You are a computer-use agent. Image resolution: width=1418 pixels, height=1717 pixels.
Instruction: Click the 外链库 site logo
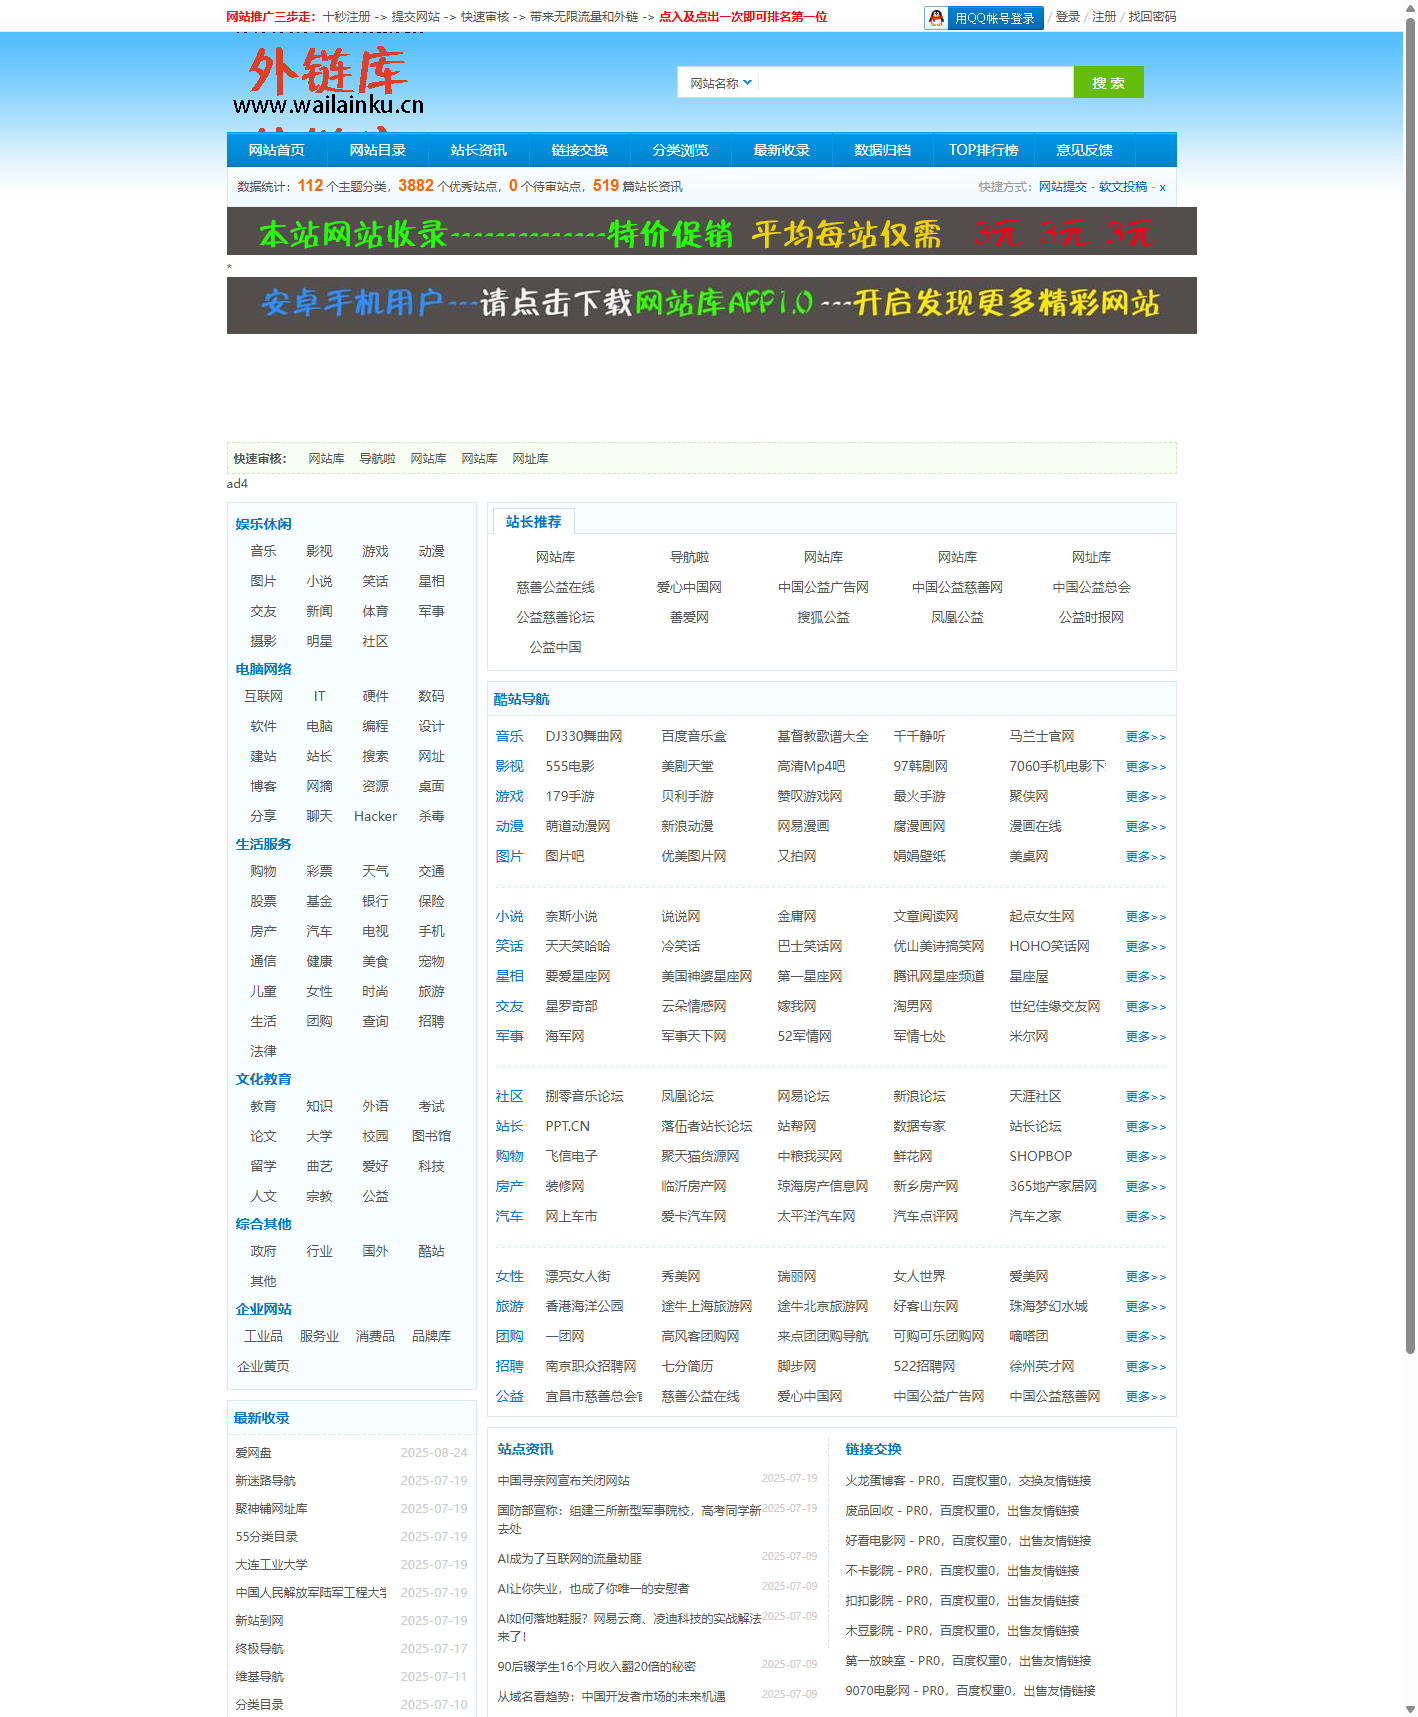point(328,82)
